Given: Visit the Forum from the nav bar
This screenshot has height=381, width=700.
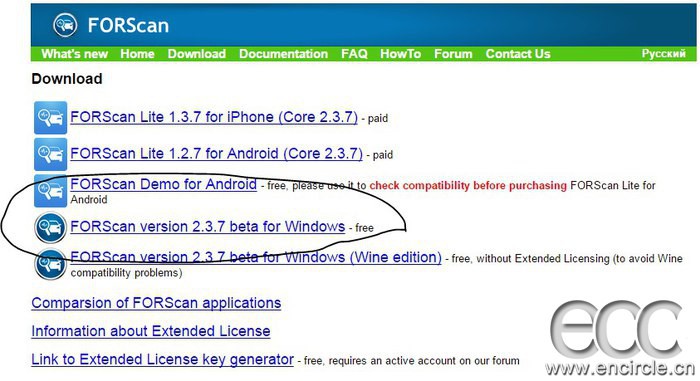Looking at the screenshot, I should [x=453, y=54].
